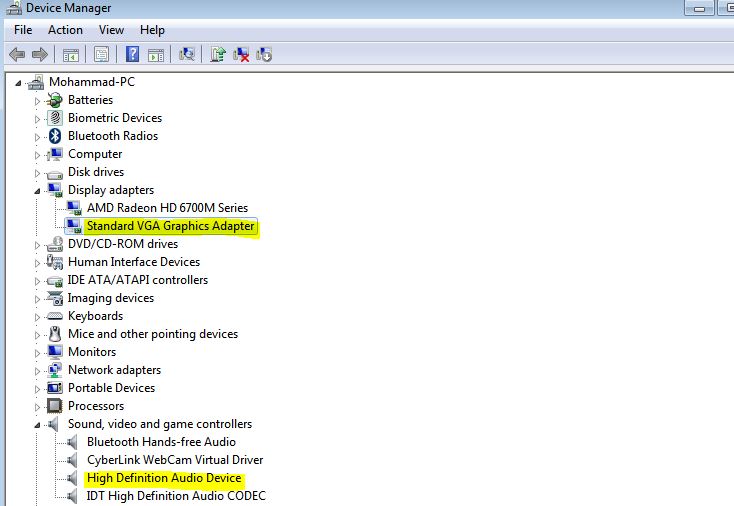Screen dimensions: 734x506
Task: Click Scan for hardware changes icon
Action: (x=187, y=54)
